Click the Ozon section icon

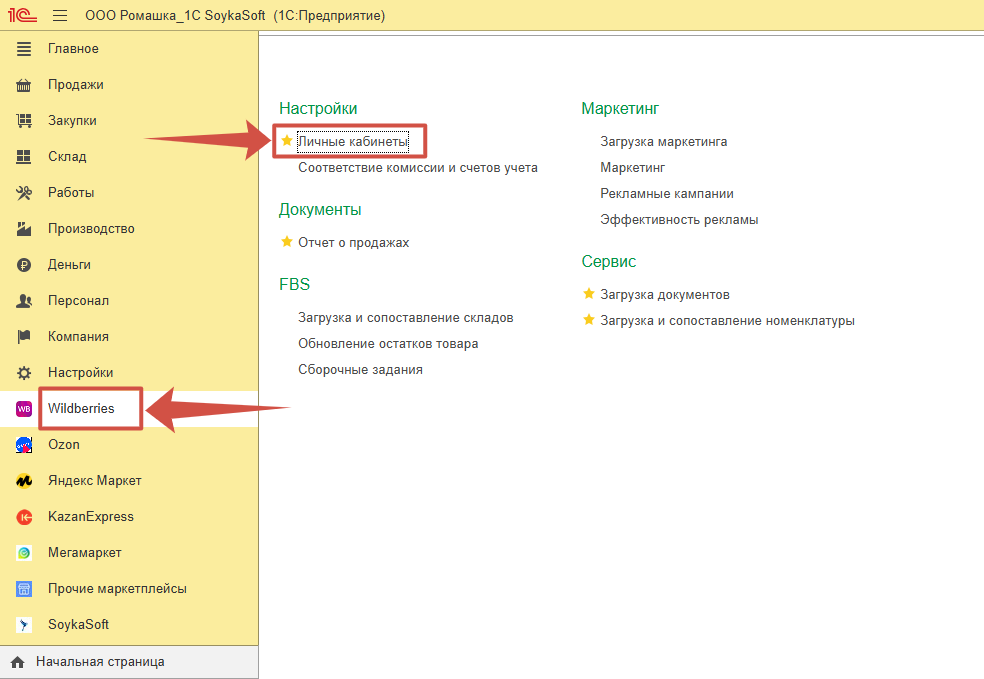[24, 445]
